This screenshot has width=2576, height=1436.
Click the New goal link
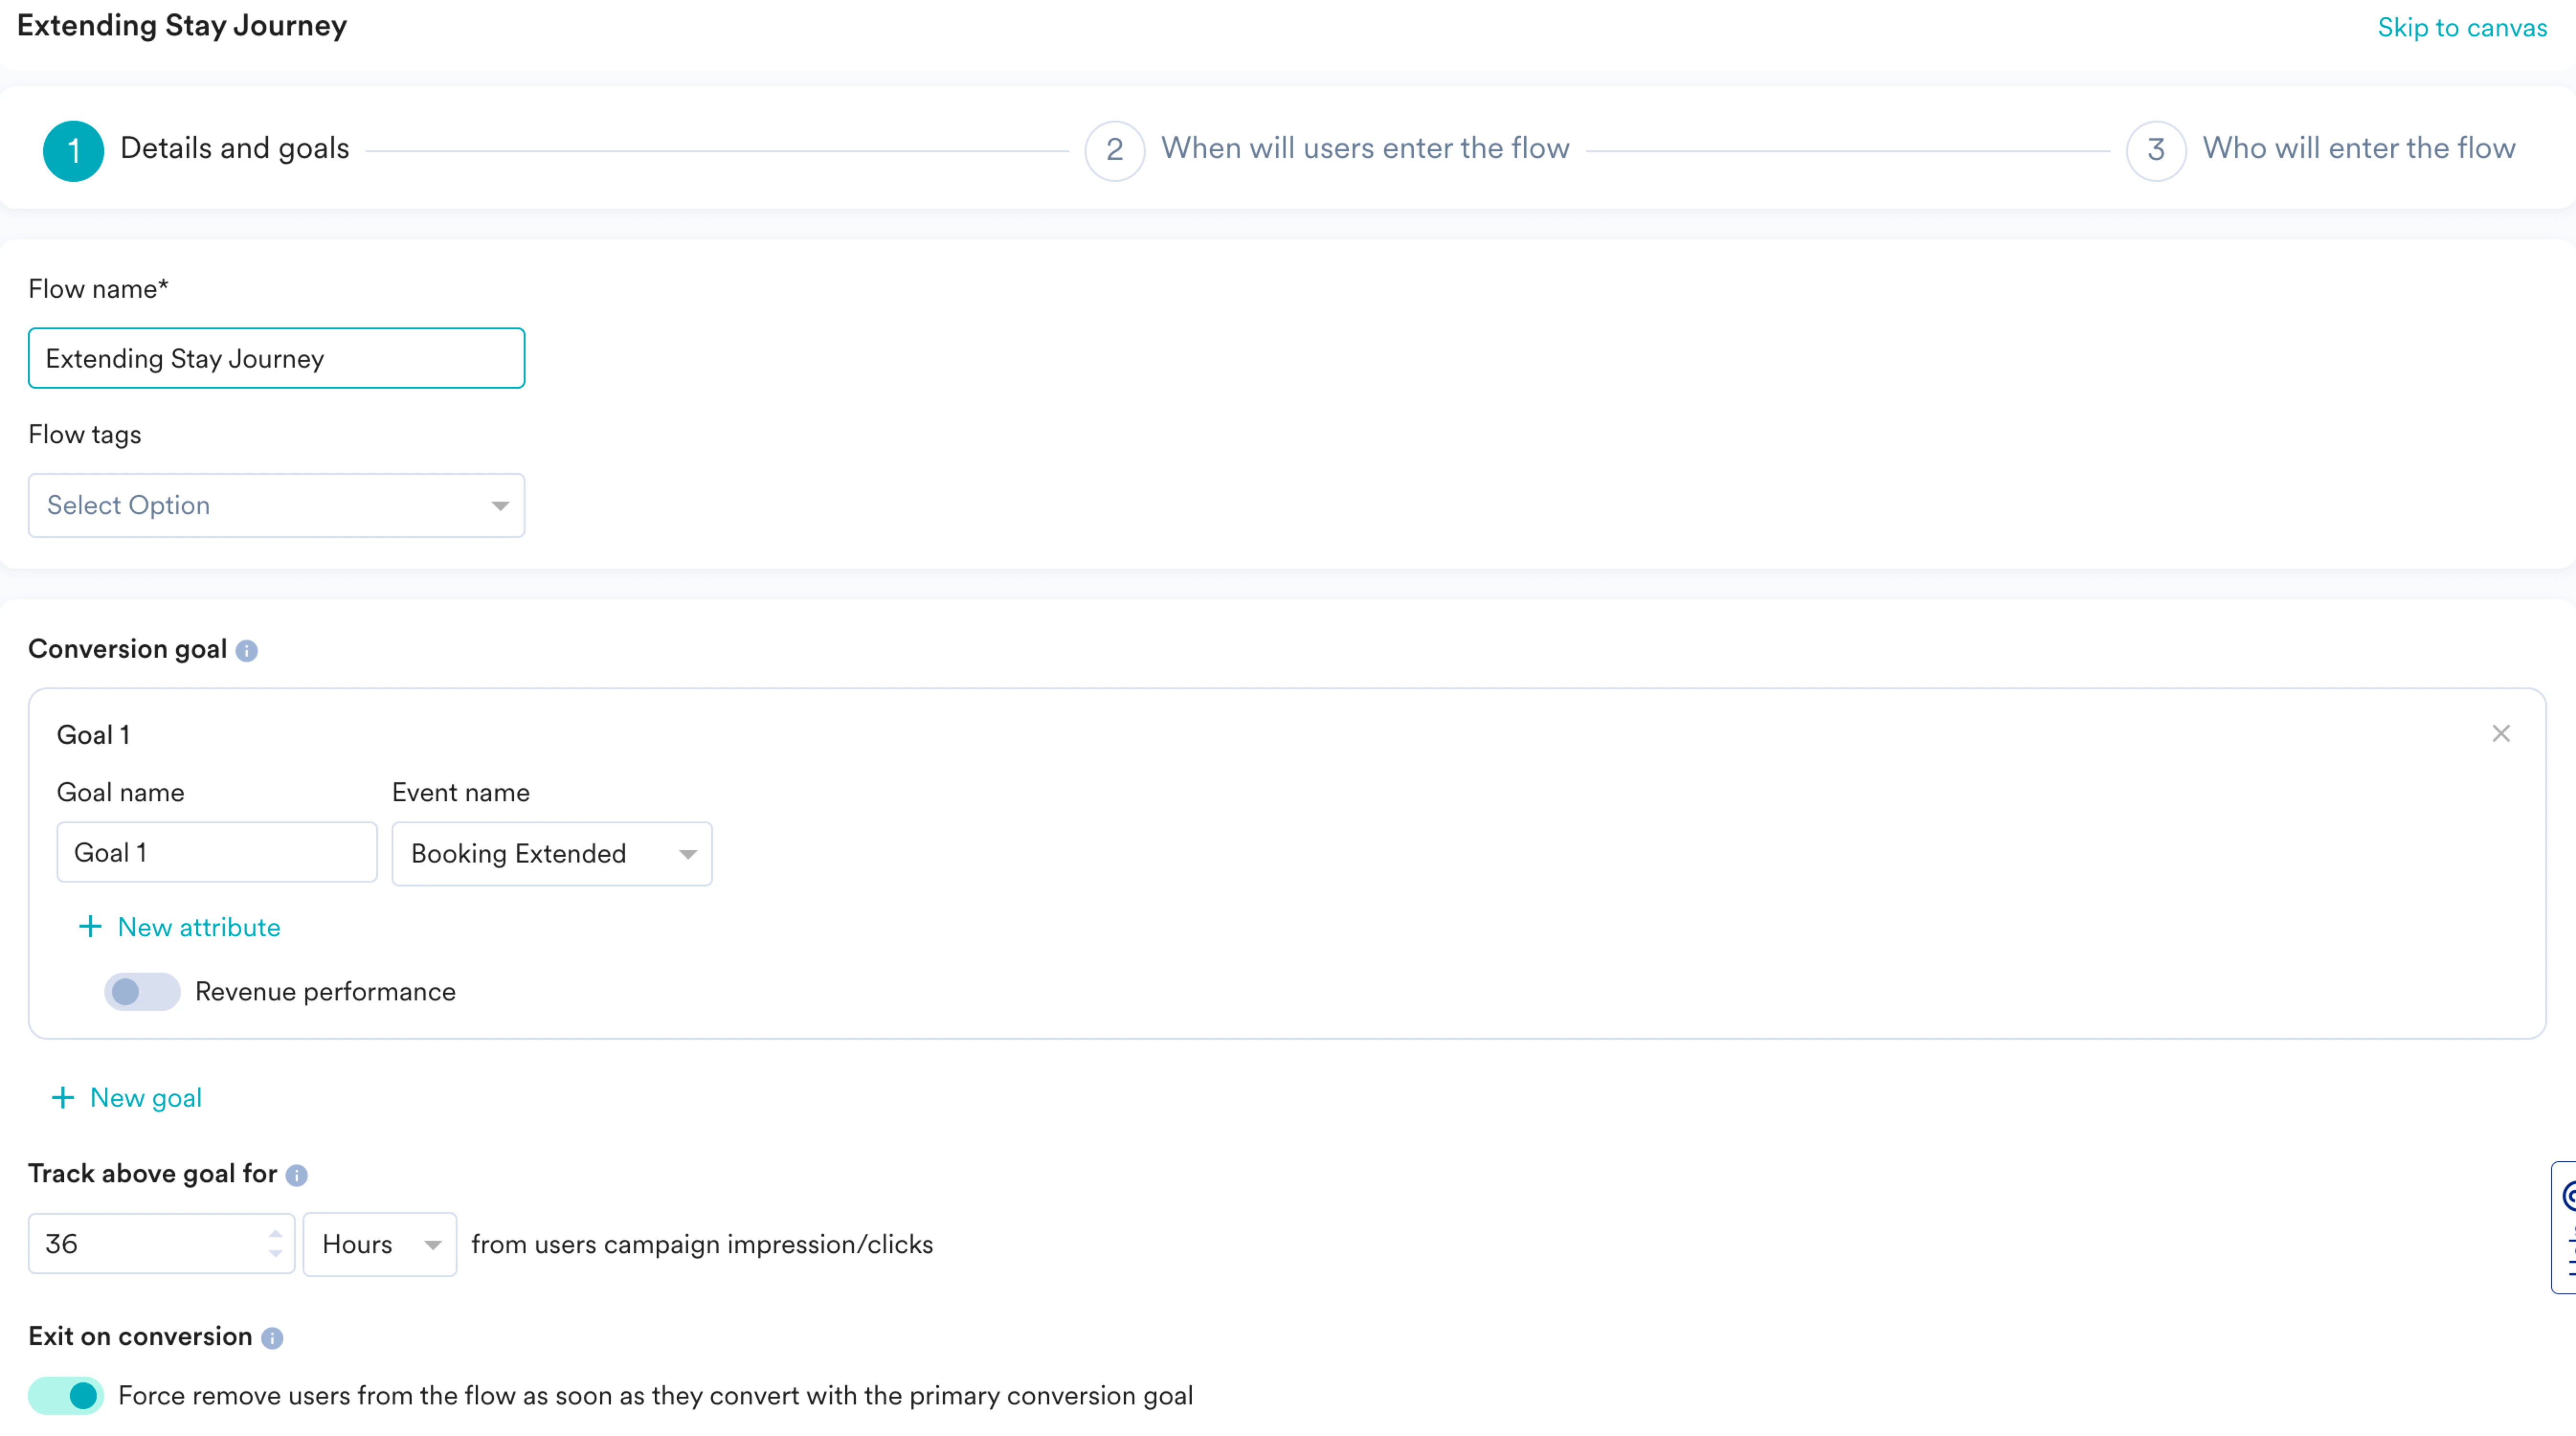coord(146,1098)
